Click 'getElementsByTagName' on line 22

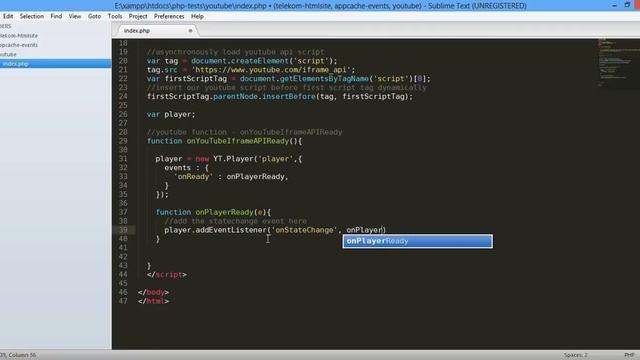[x=324, y=78]
